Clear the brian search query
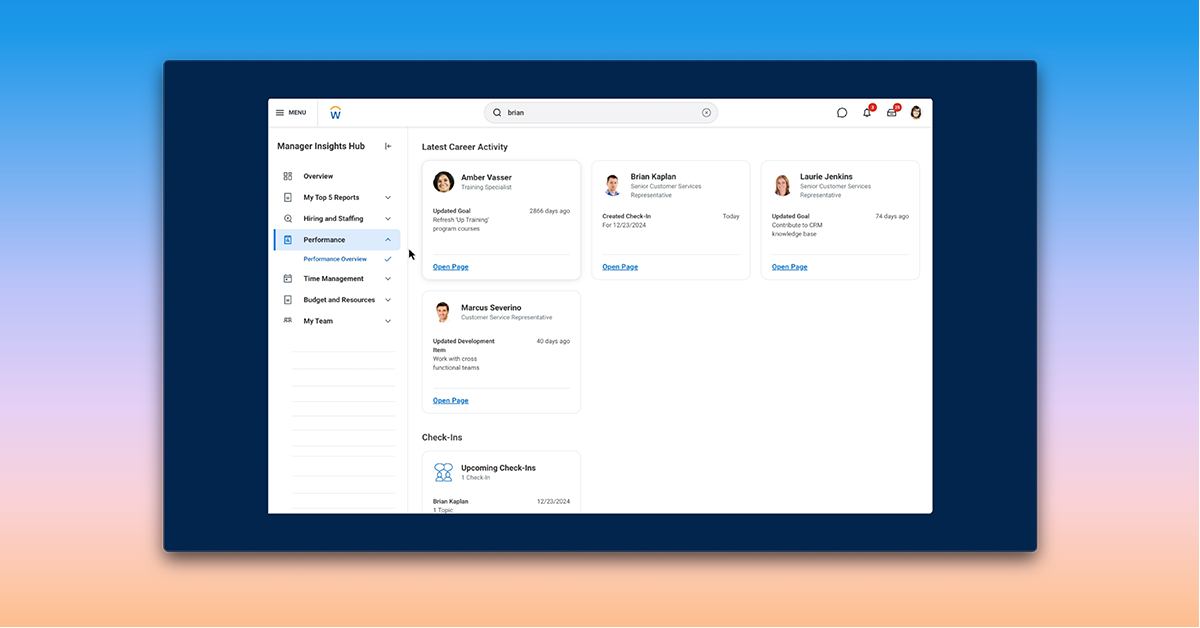 pyautogui.click(x=706, y=112)
